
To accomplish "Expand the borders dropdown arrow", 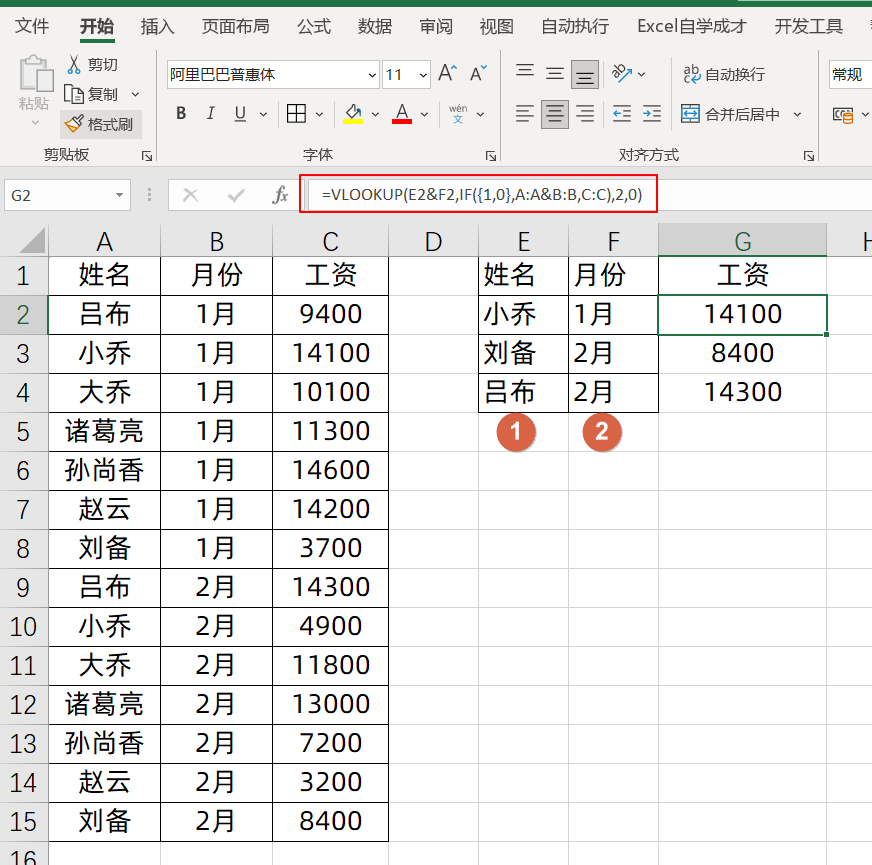I will 319,115.
